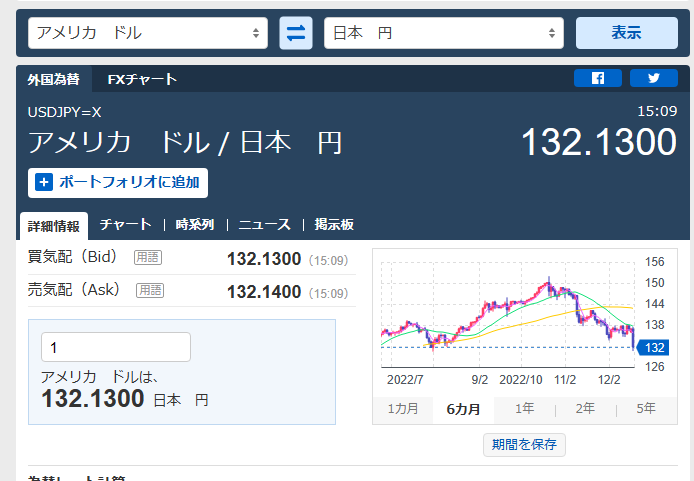Share page via Facebook icon

(x=598, y=78)
